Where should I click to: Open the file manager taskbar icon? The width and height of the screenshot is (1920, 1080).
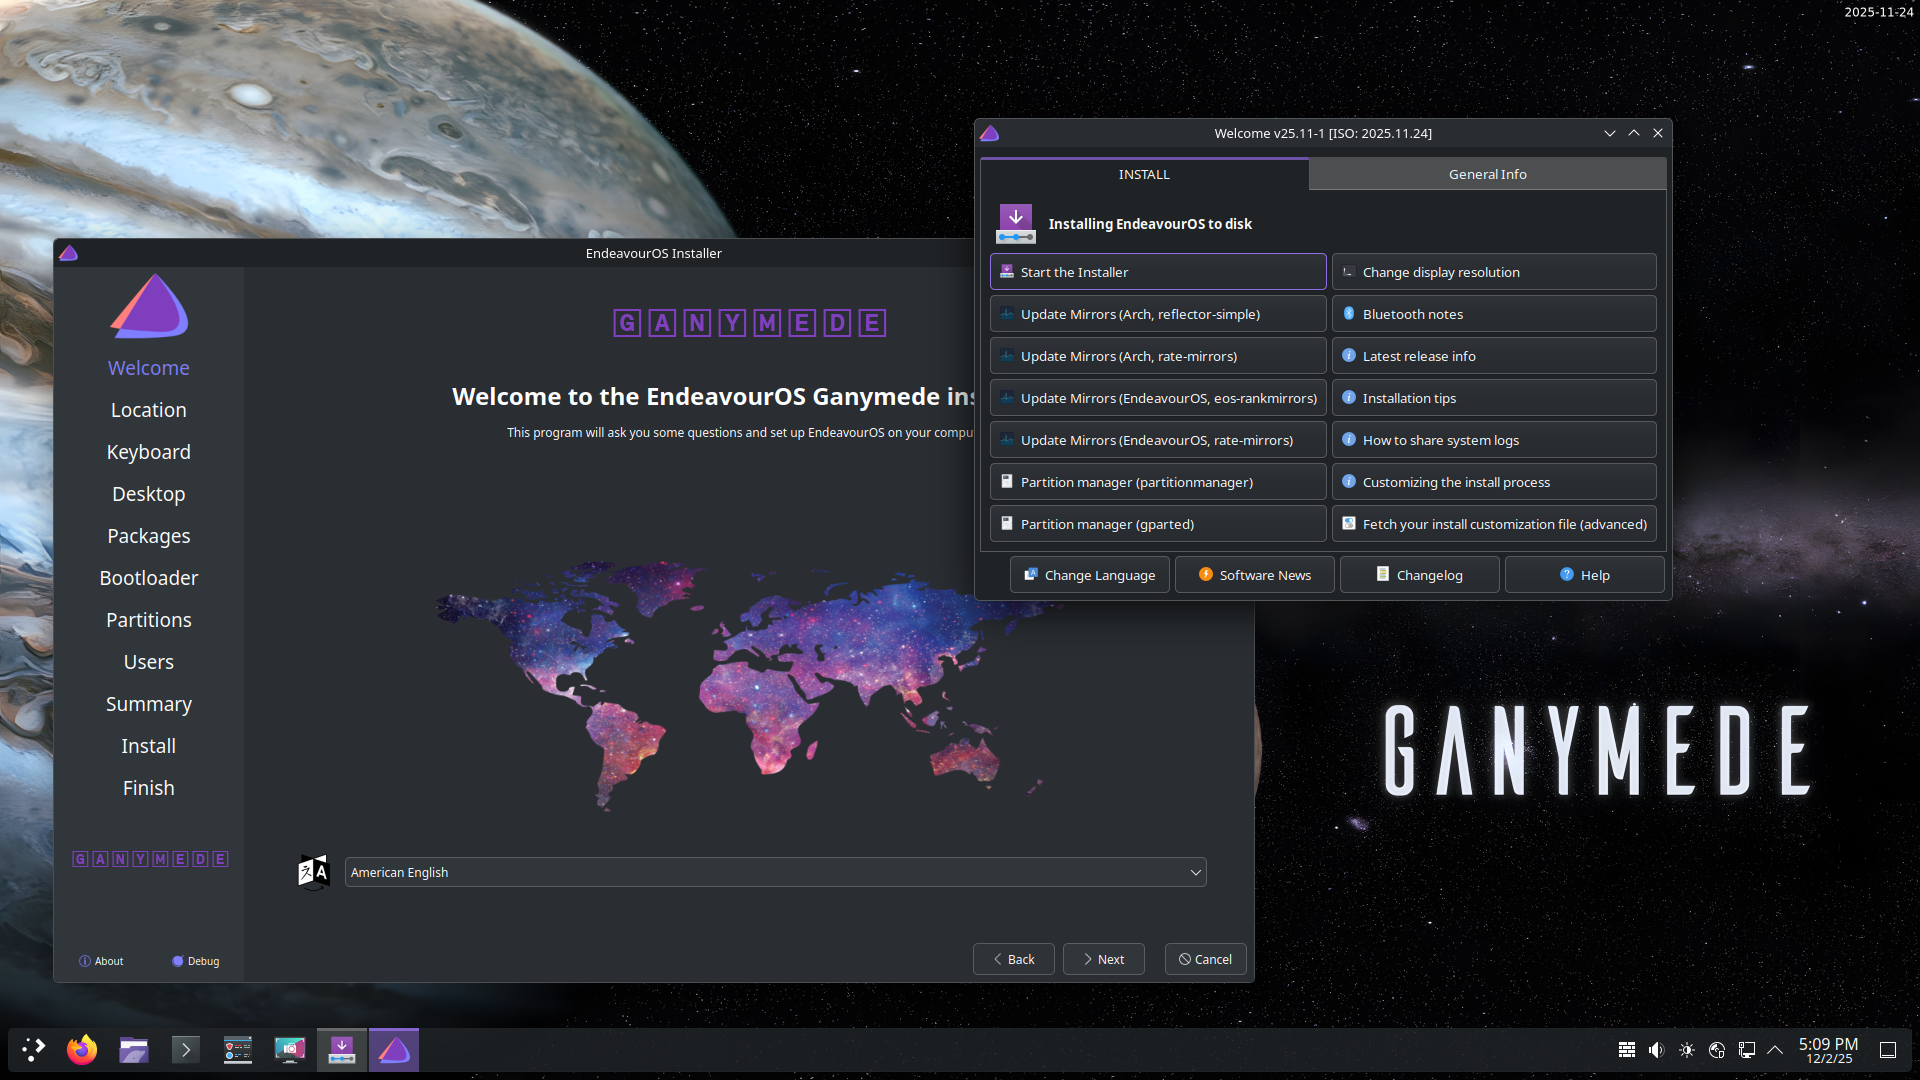[x=134, y=1049]
